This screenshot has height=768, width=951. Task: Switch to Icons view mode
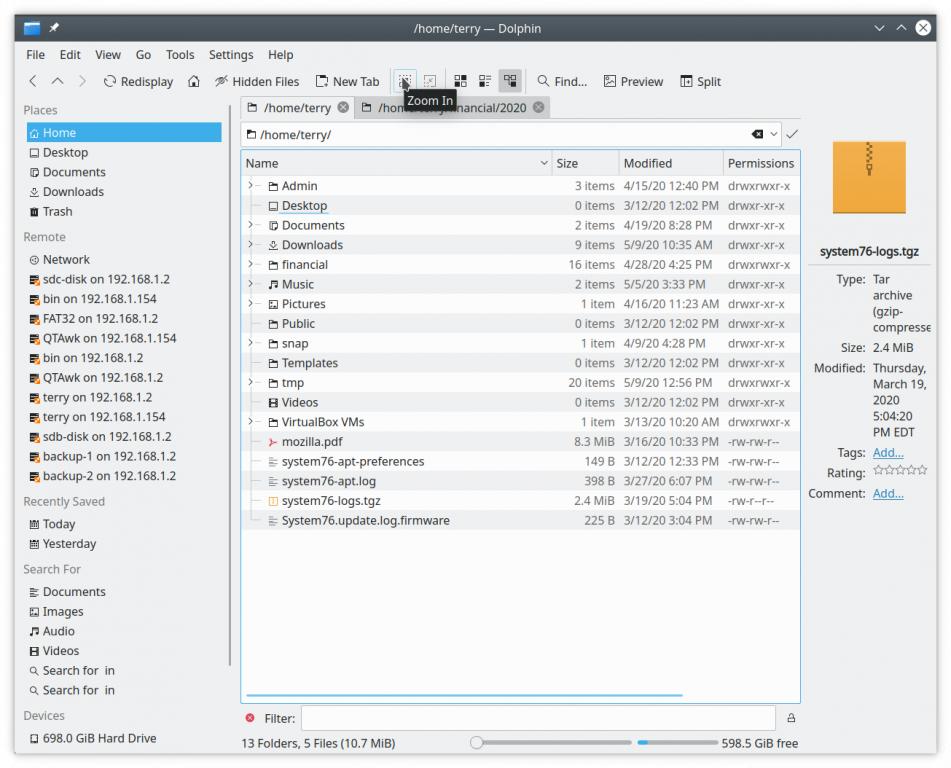pyautogui.click(x=461, y=82)
